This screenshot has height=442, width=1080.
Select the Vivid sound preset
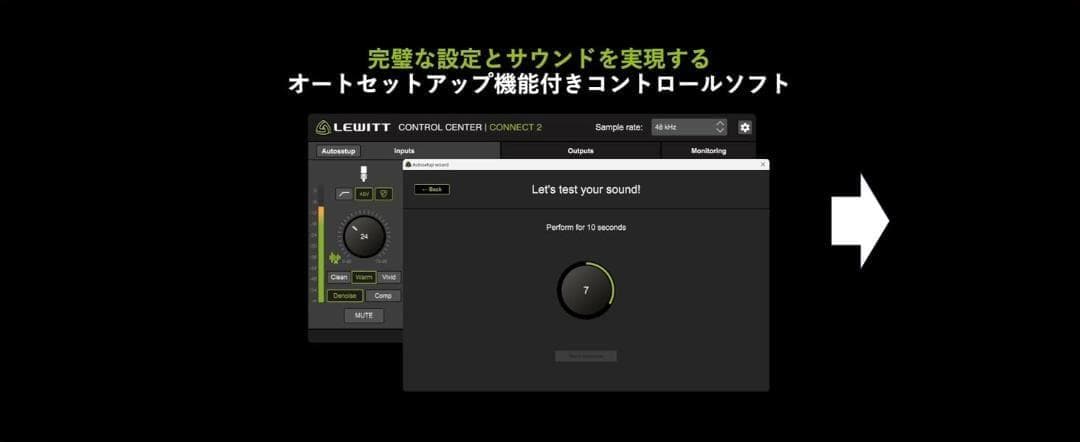click(x=389, y=277)
